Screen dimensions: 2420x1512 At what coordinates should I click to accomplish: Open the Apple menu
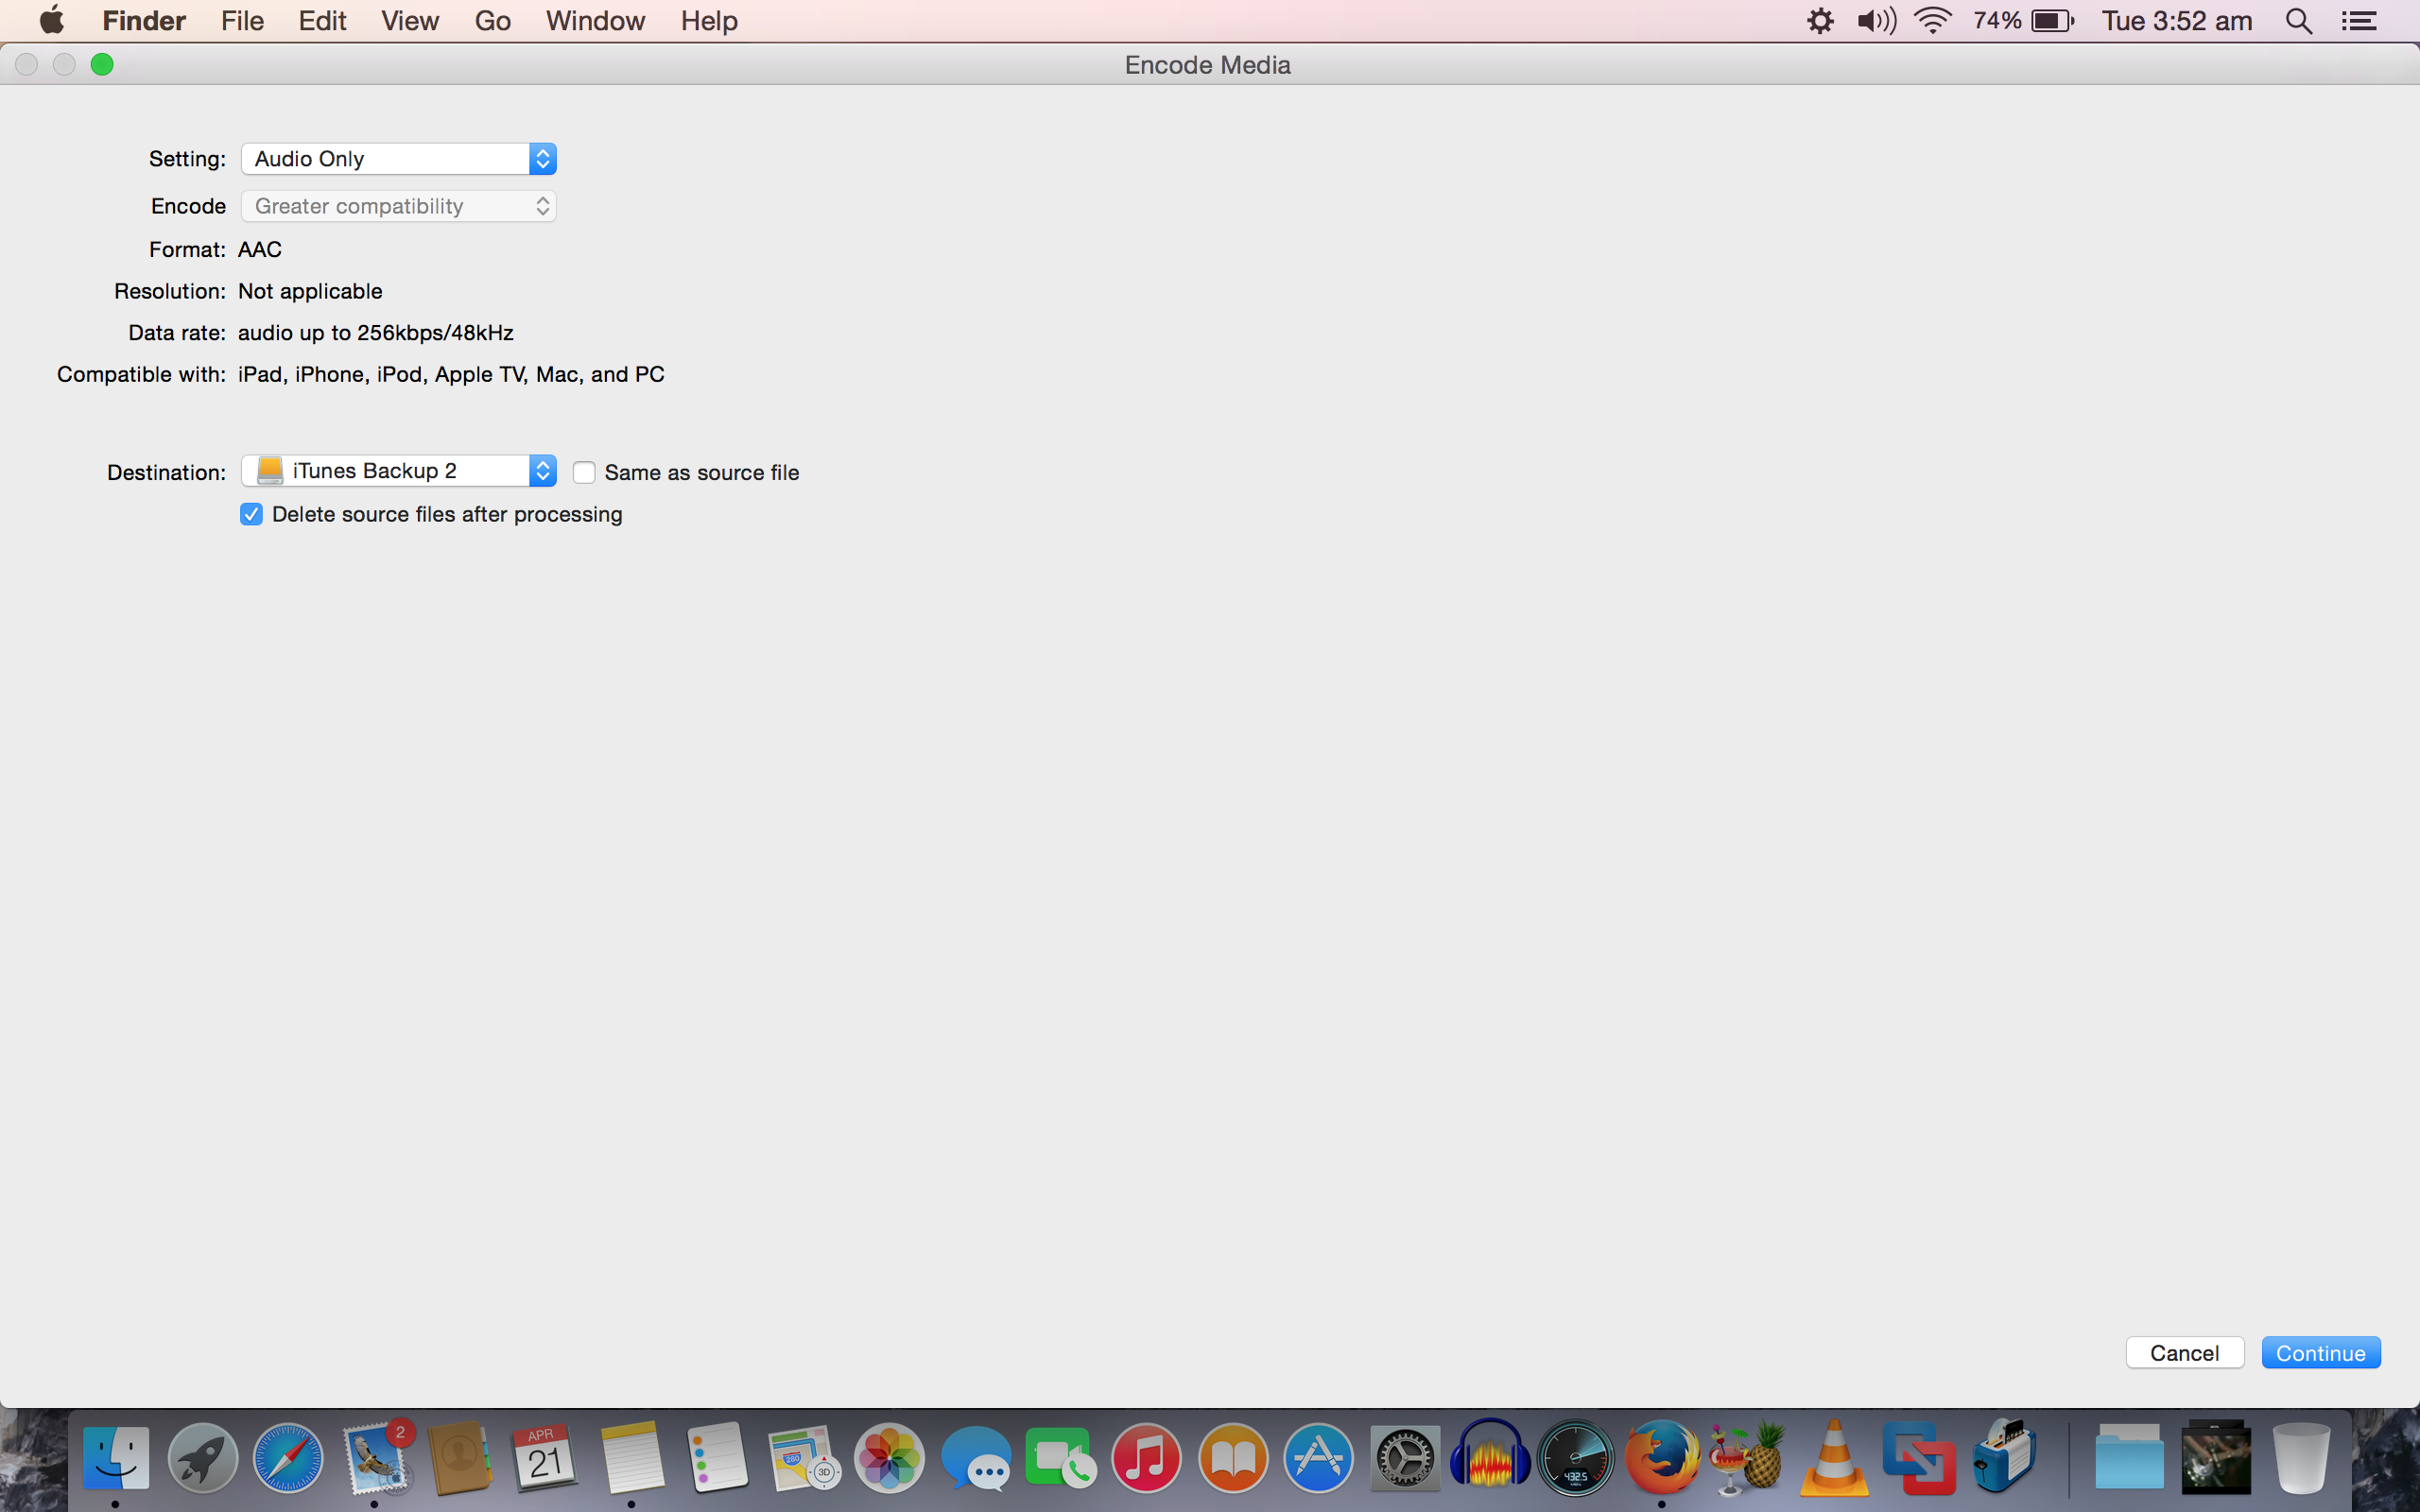[x=52, y=20]
